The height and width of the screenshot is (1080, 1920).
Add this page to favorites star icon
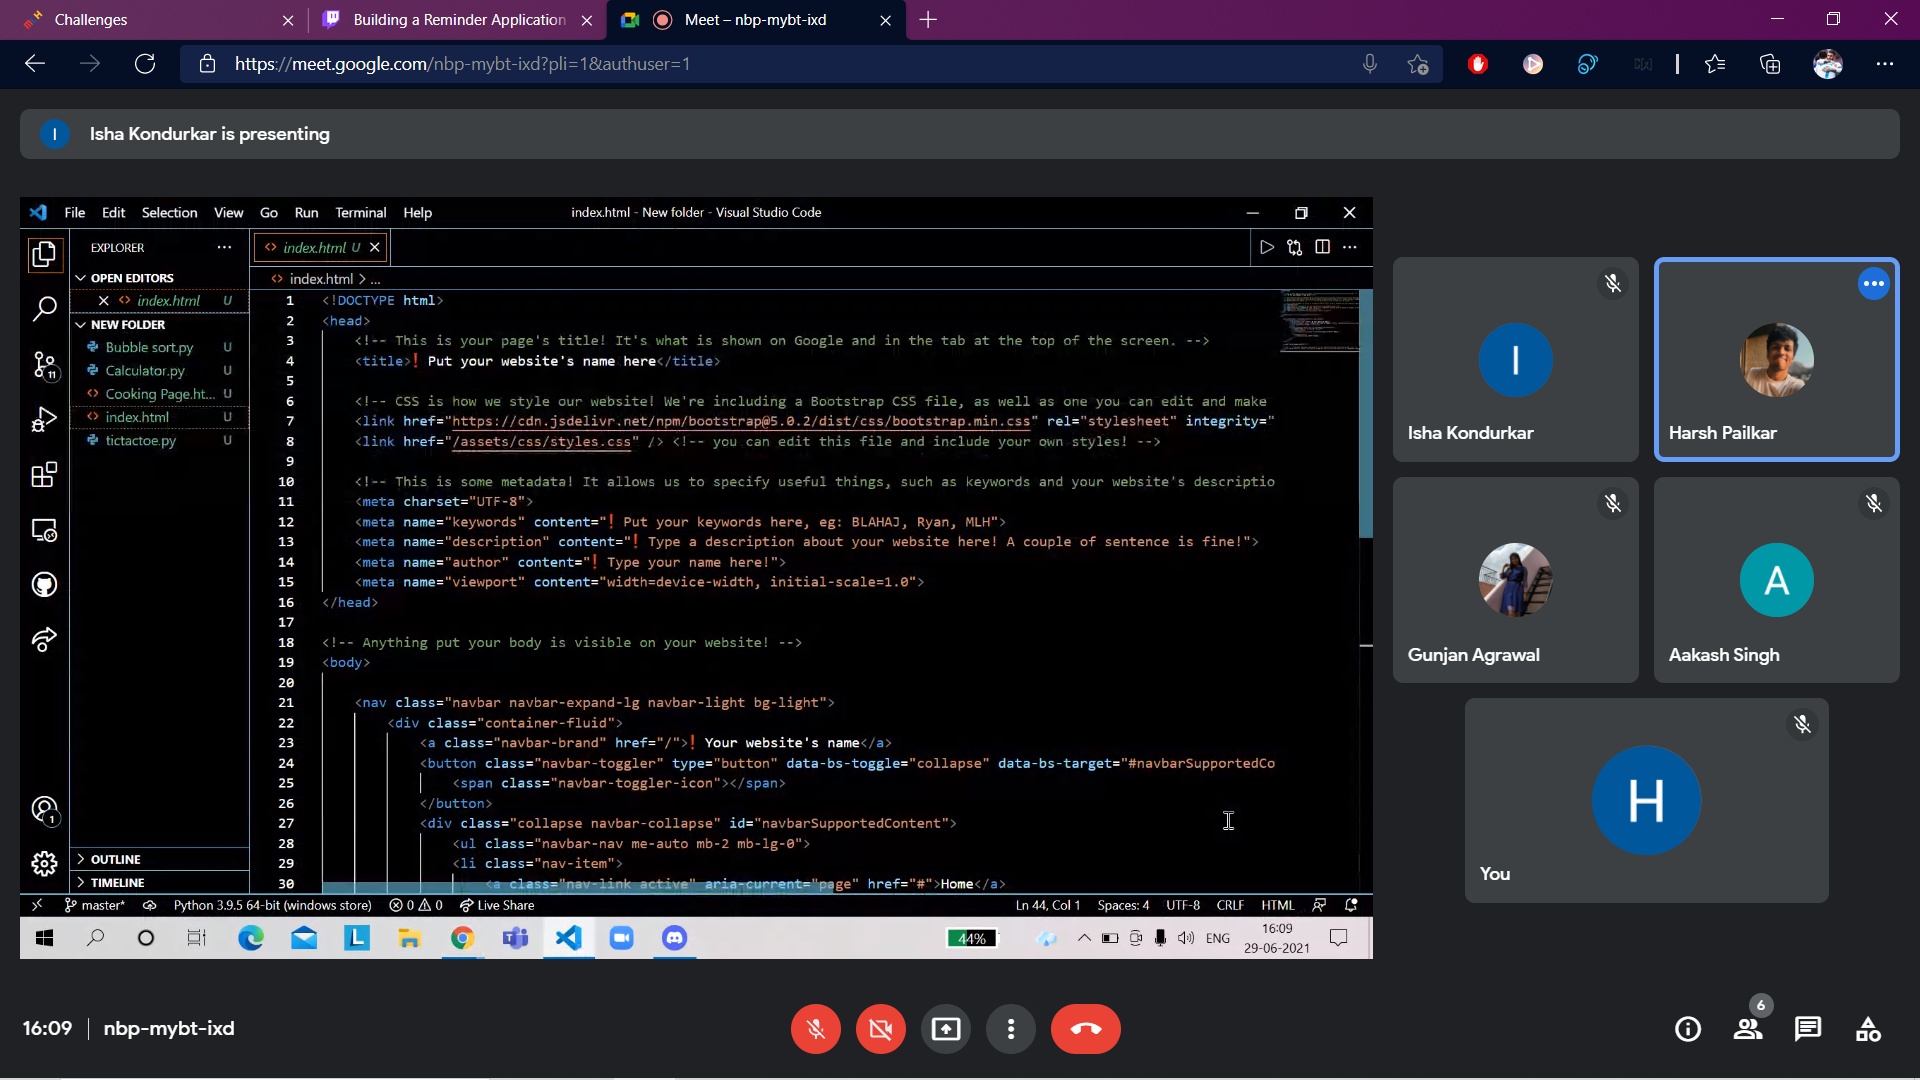click(1418, 64)
